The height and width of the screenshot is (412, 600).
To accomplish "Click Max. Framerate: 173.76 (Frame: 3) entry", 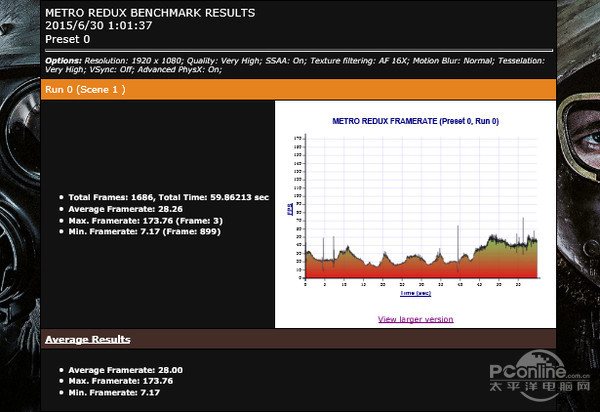I will (x=145, y=221).
